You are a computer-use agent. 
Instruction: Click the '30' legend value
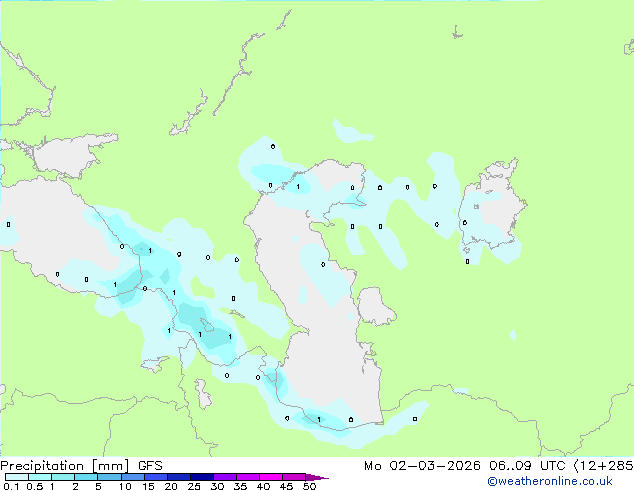point(217,486)
